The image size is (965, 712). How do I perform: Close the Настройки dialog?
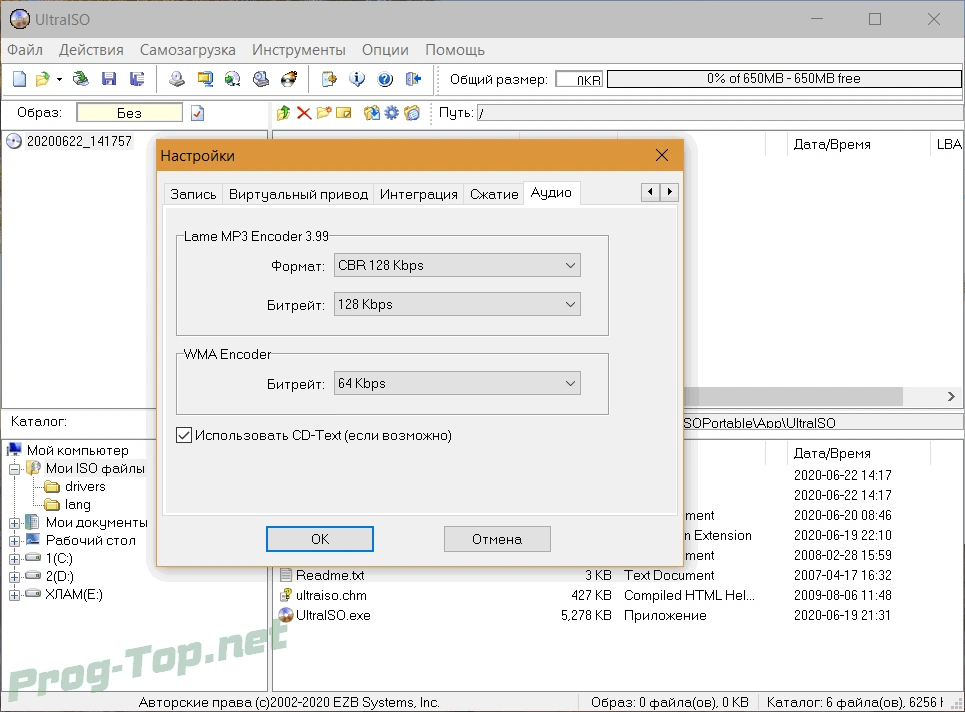point(662,155)
